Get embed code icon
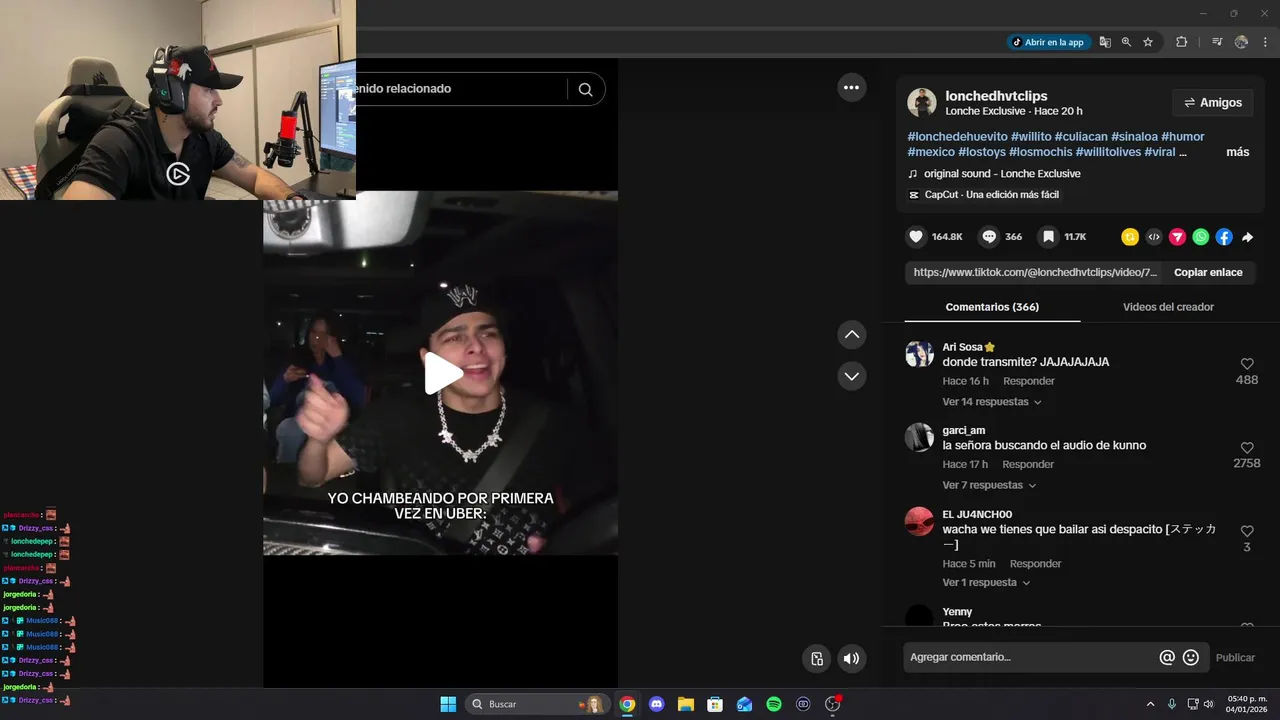Image resolution: width=1280 pixels, height=720 pixels. pyautogui.click(x=1154, y=237)
